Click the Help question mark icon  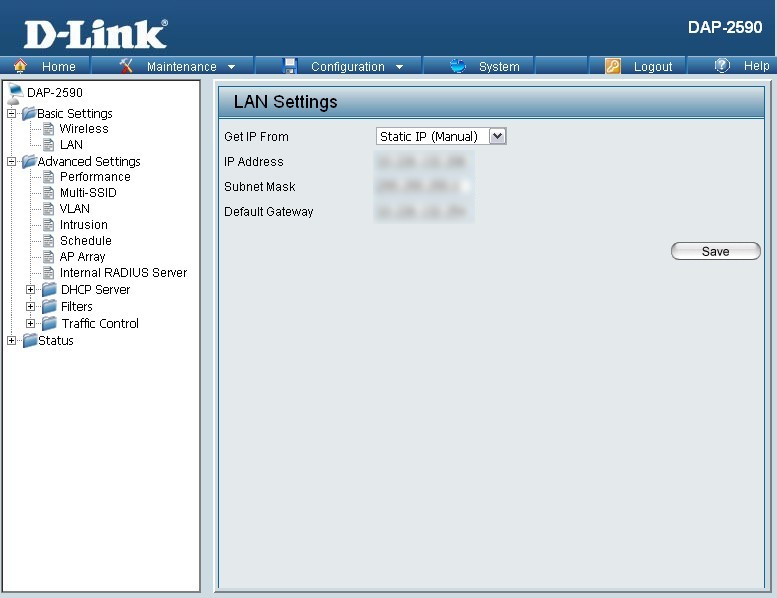point(722,65)
